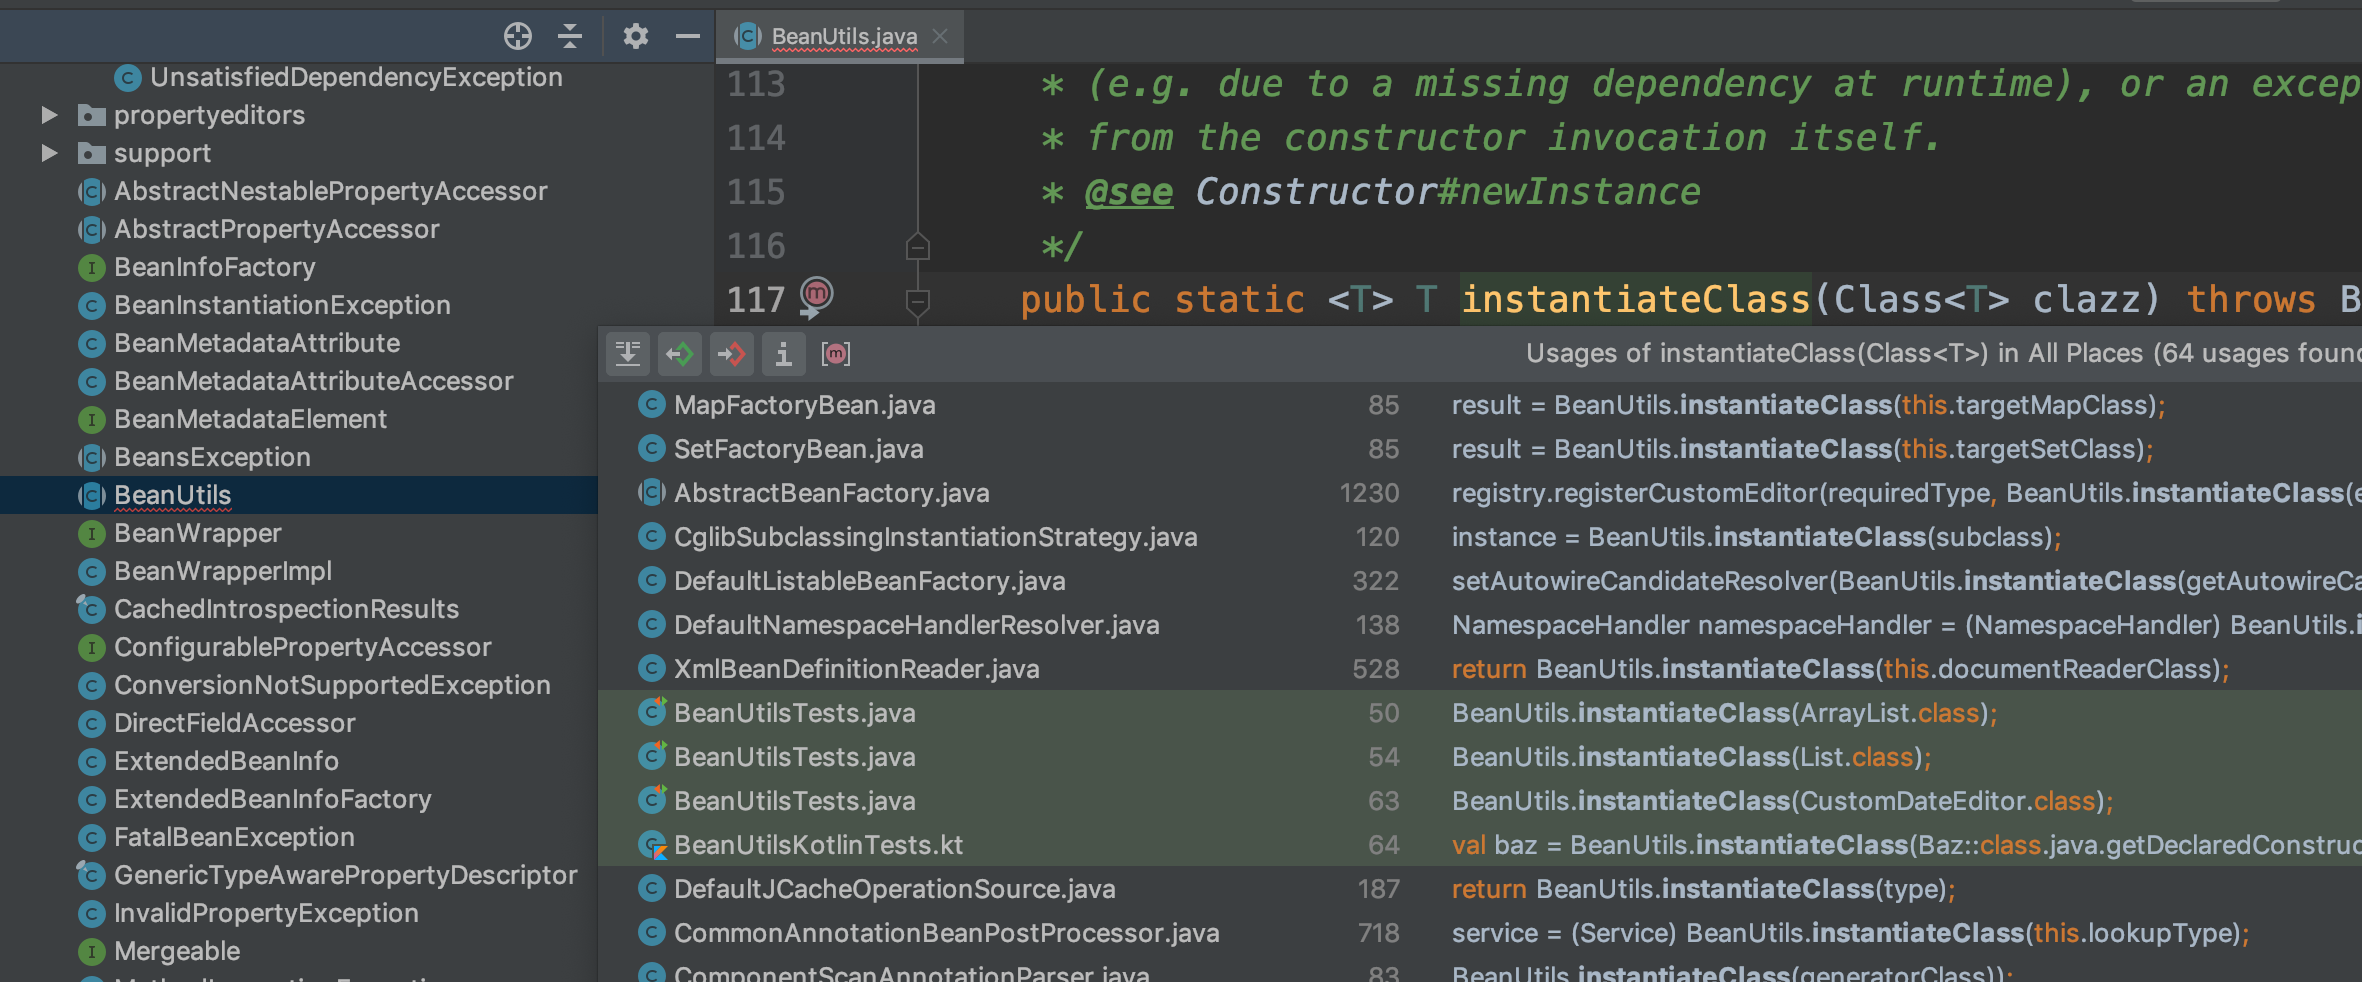Click the method scope icon in usages toolbar

[836, 354]
